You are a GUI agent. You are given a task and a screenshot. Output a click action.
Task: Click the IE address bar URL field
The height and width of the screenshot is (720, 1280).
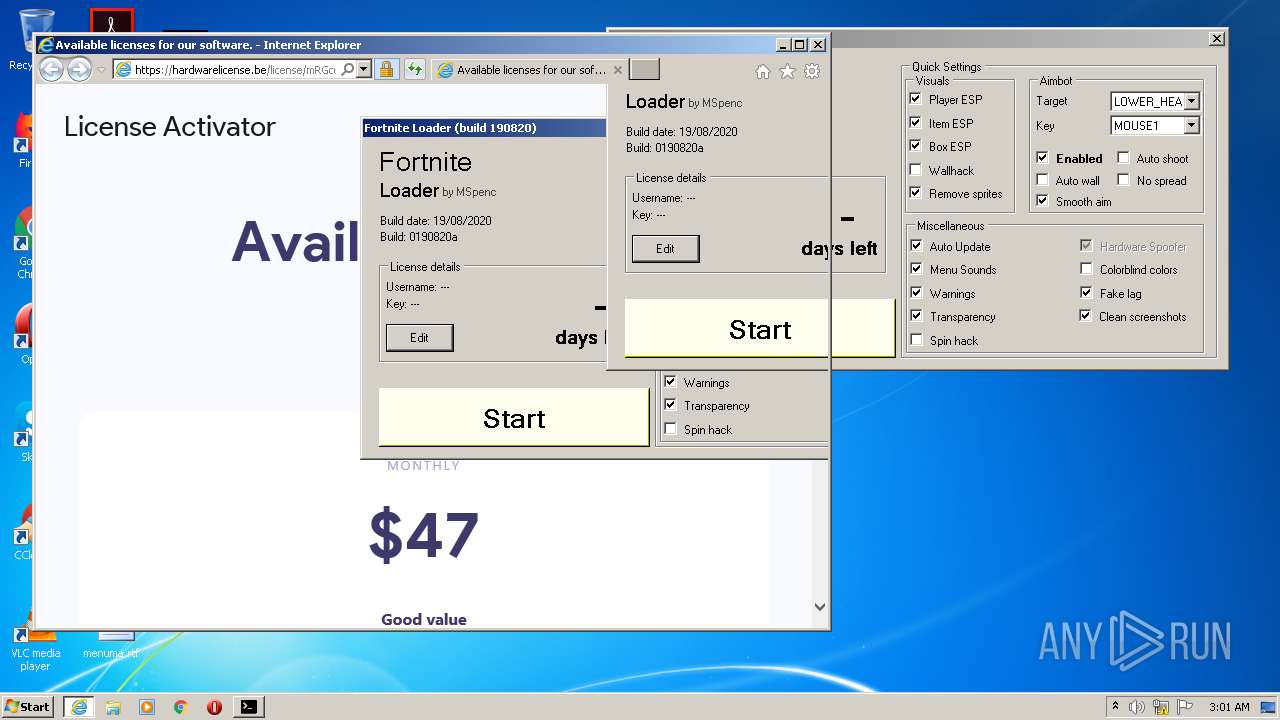point(235,70)
